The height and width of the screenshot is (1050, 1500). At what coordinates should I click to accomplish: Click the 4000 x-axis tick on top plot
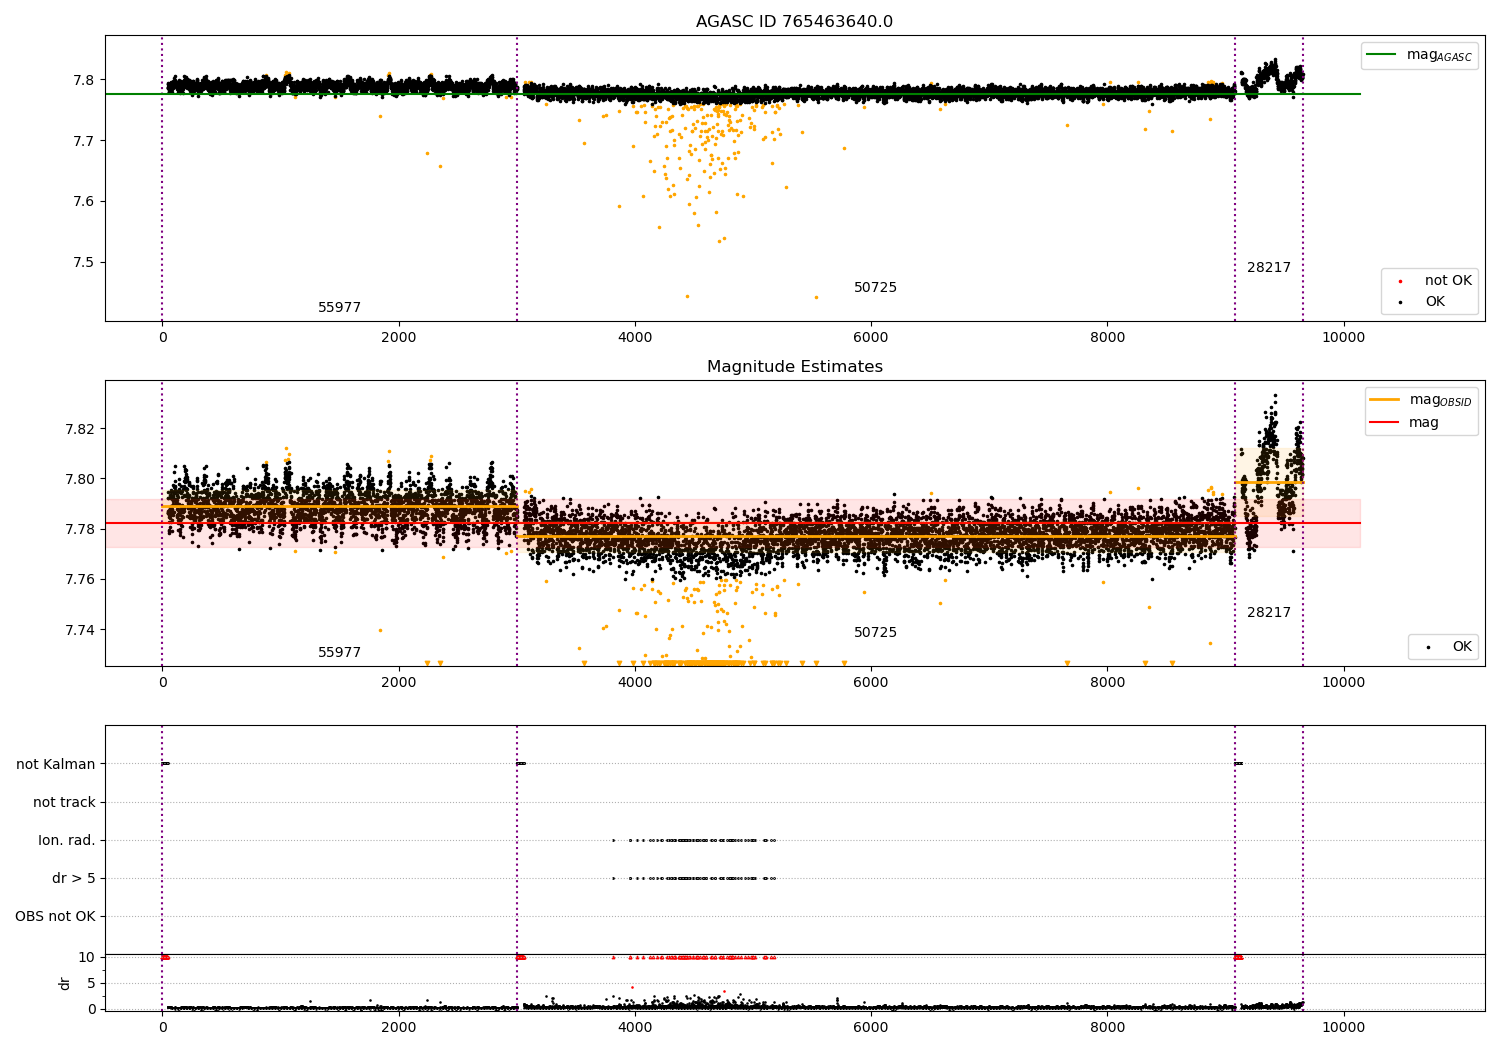tap(635, 338)
